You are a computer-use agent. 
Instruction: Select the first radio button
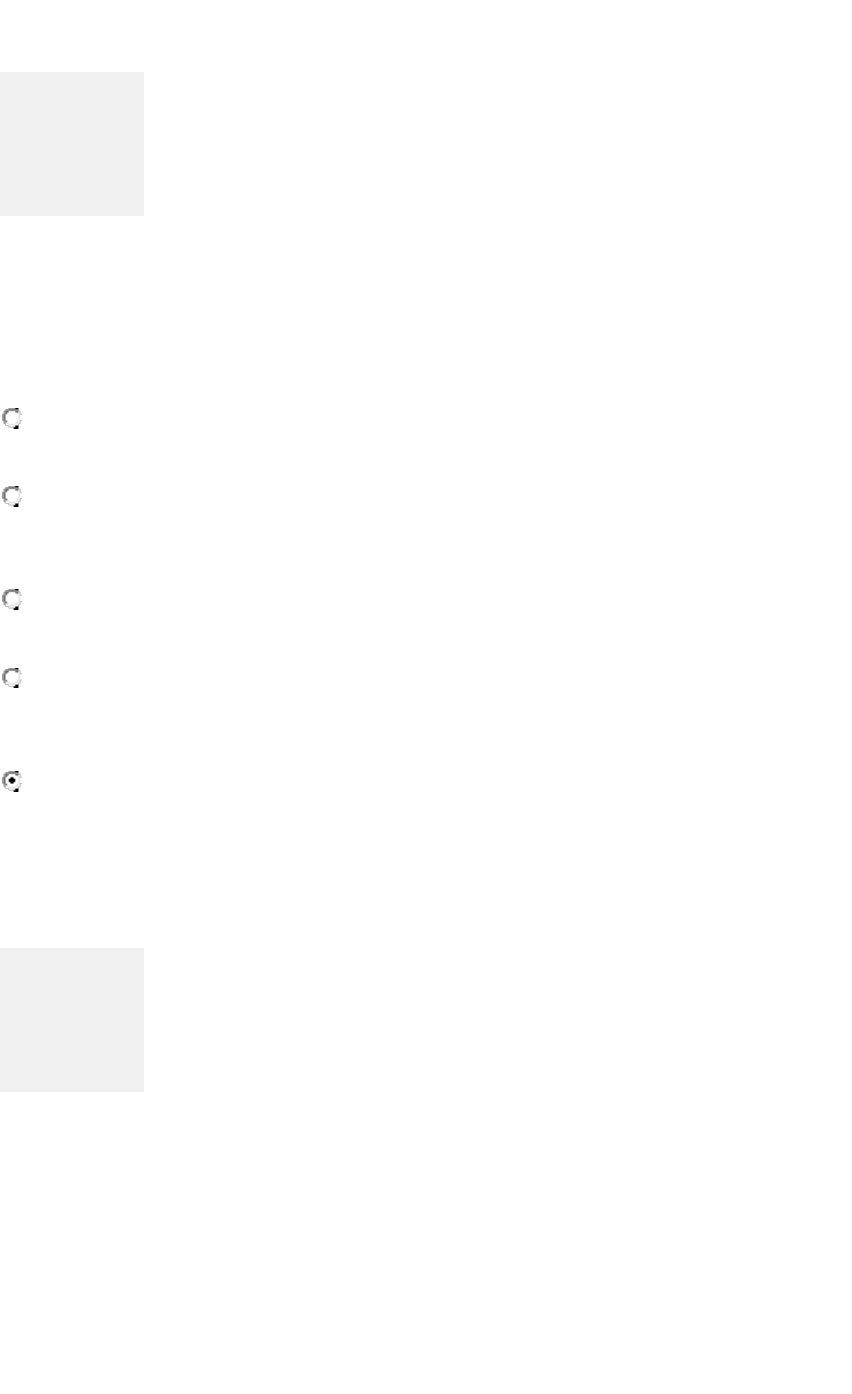[12, 419]
